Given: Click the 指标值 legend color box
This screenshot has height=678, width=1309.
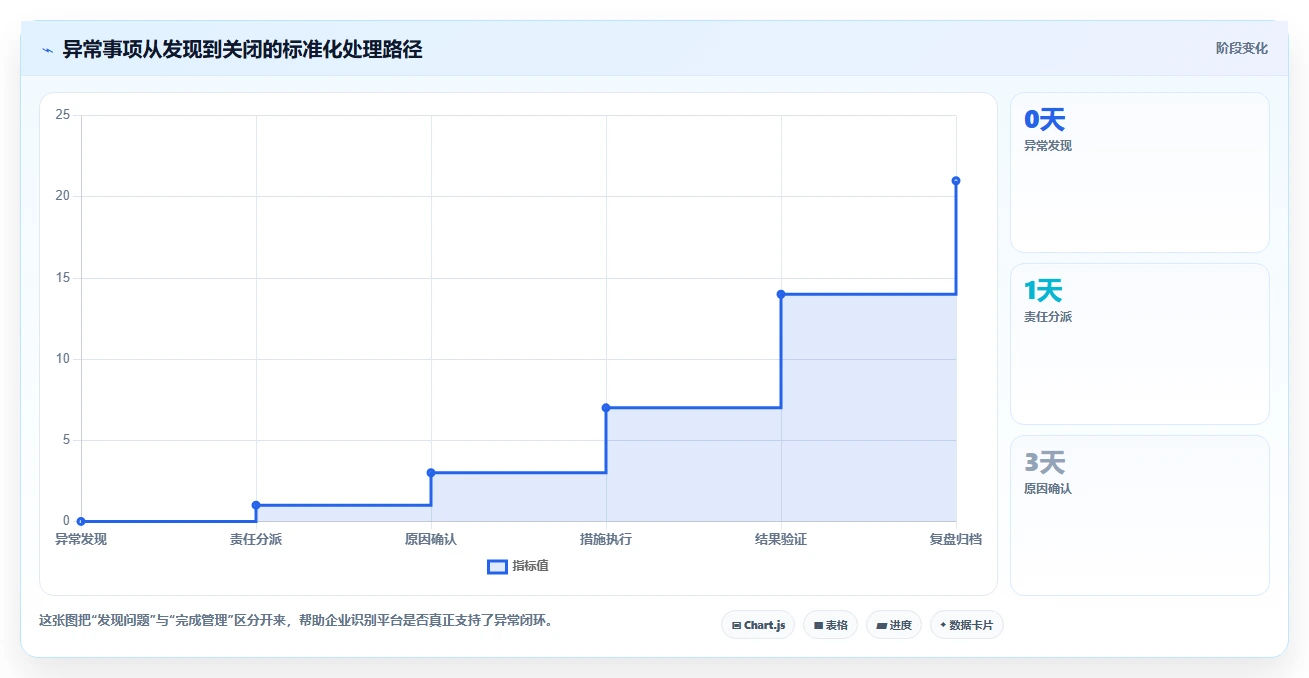Looking at the screenshot, I should click(x=497, y=566).
